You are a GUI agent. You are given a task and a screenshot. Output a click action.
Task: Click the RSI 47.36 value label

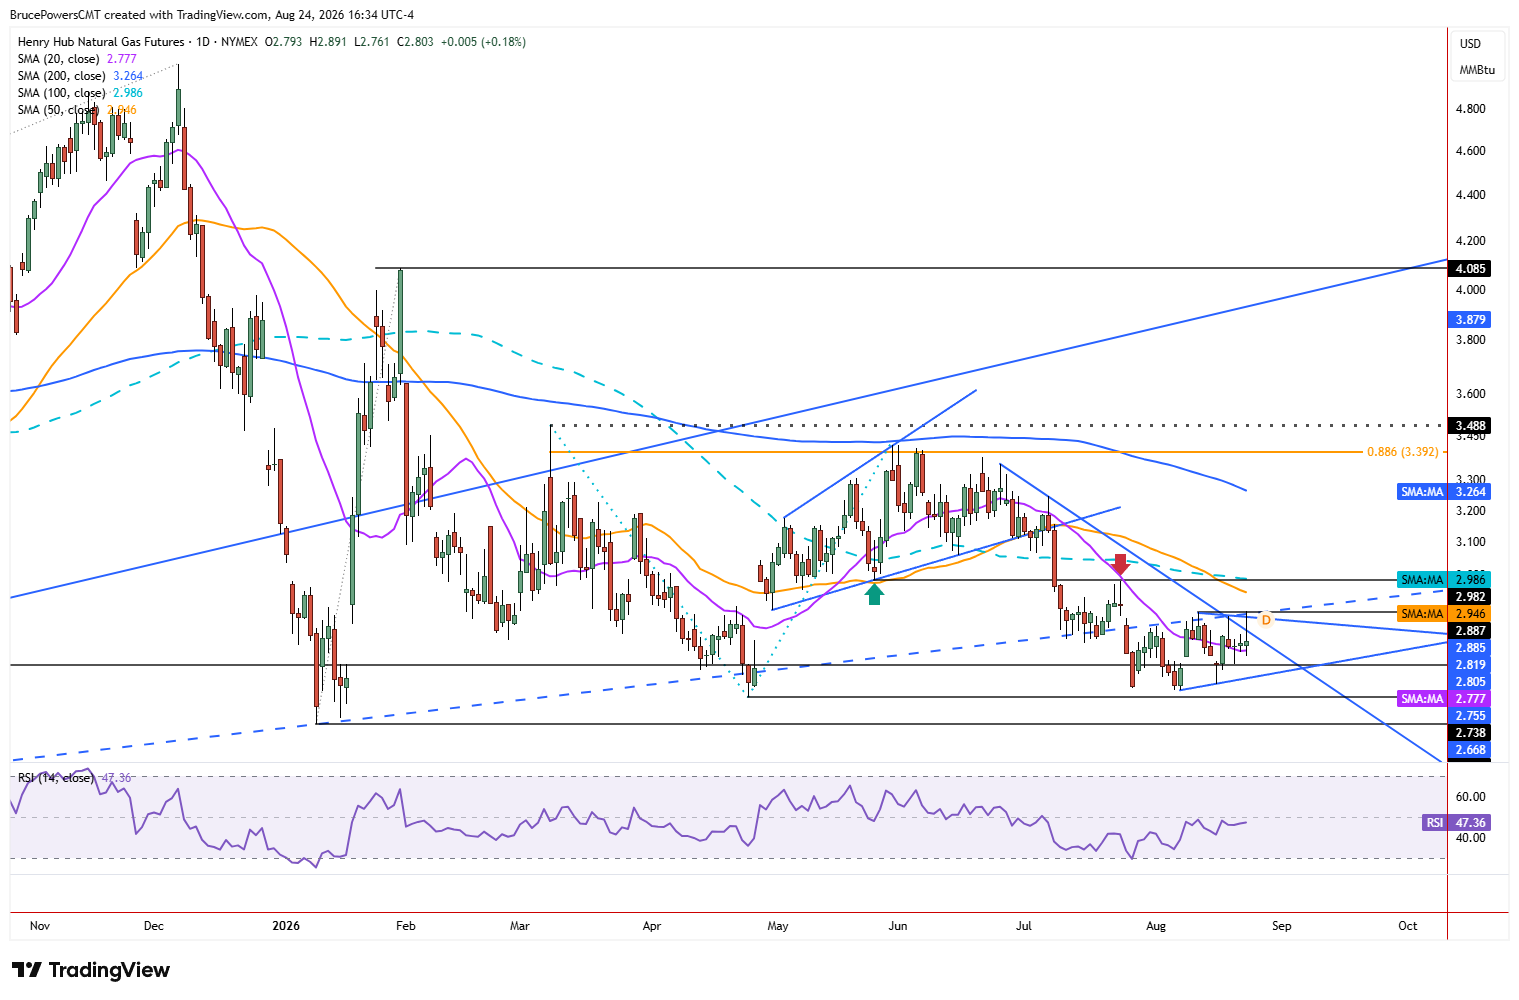[x=1456, y=823]
